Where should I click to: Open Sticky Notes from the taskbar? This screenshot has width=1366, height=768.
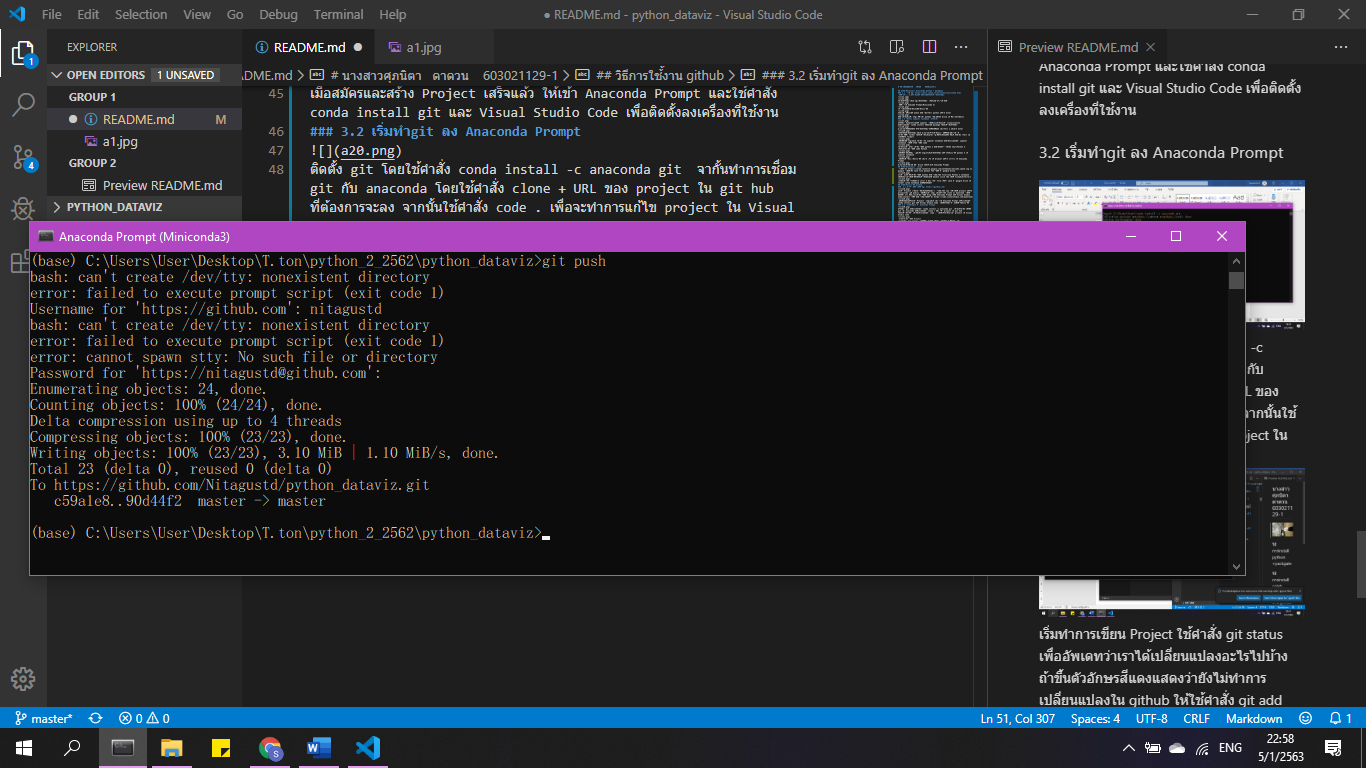(221, 747)
